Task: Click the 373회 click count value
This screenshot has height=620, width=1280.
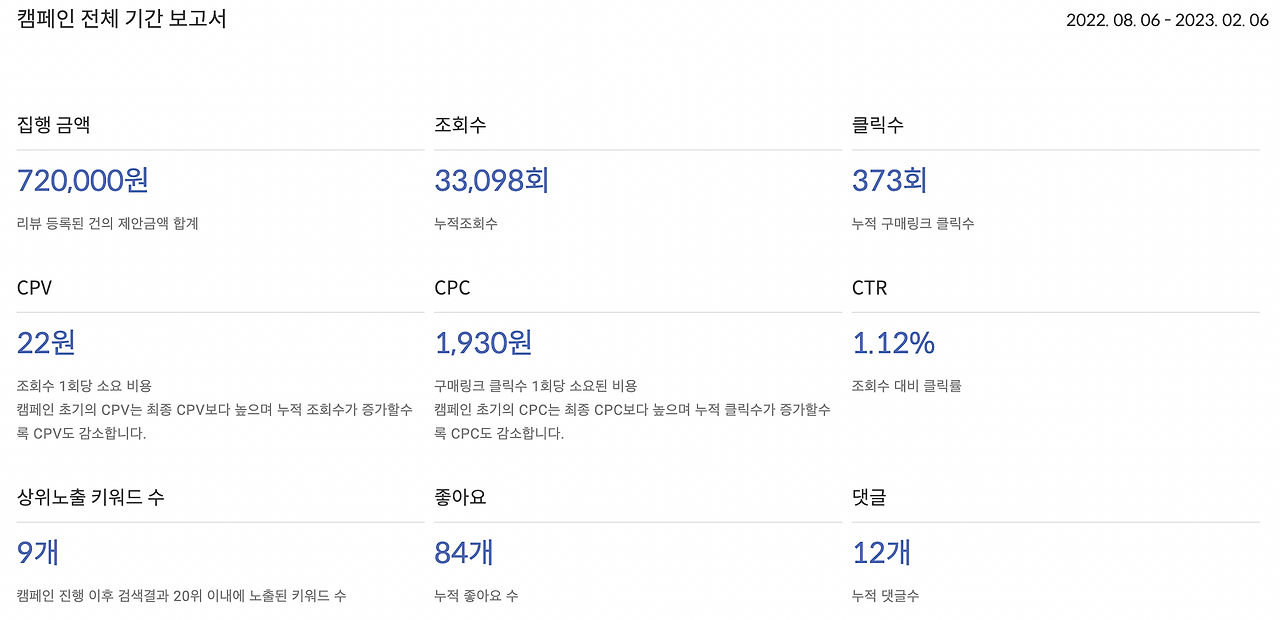Action: click(x=890, y=181)
